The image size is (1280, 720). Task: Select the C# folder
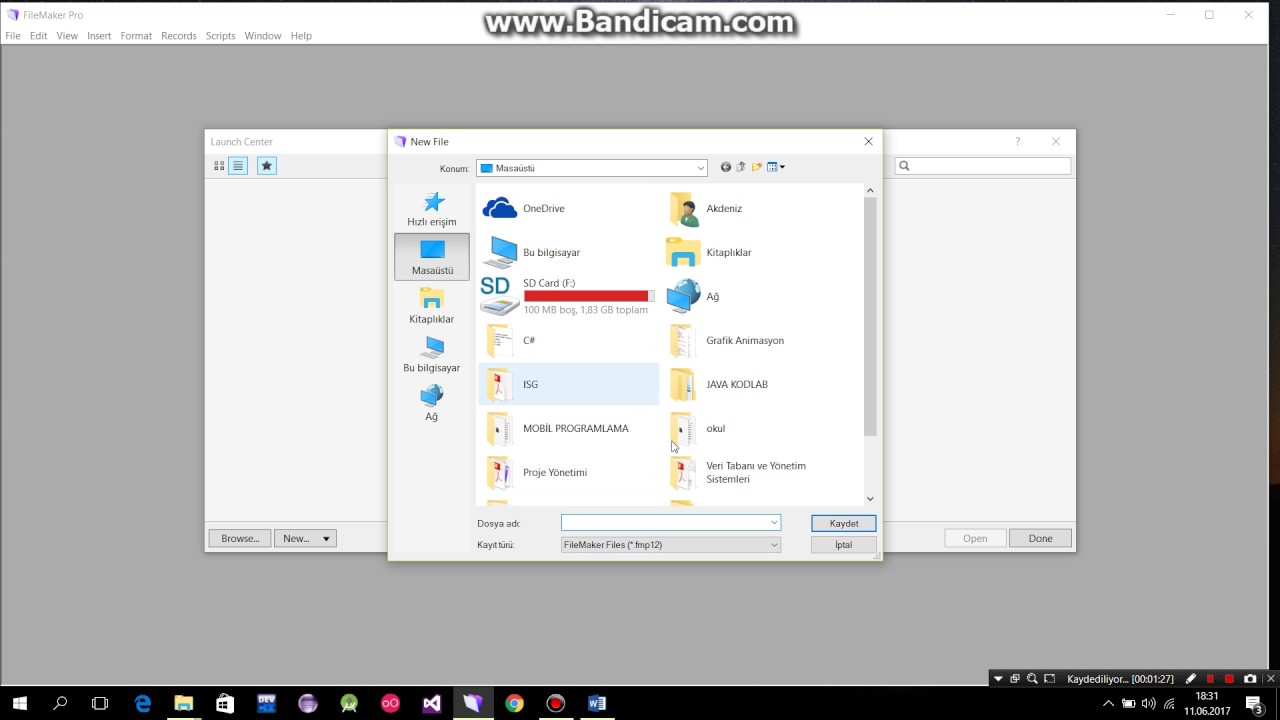coord(568,340)
